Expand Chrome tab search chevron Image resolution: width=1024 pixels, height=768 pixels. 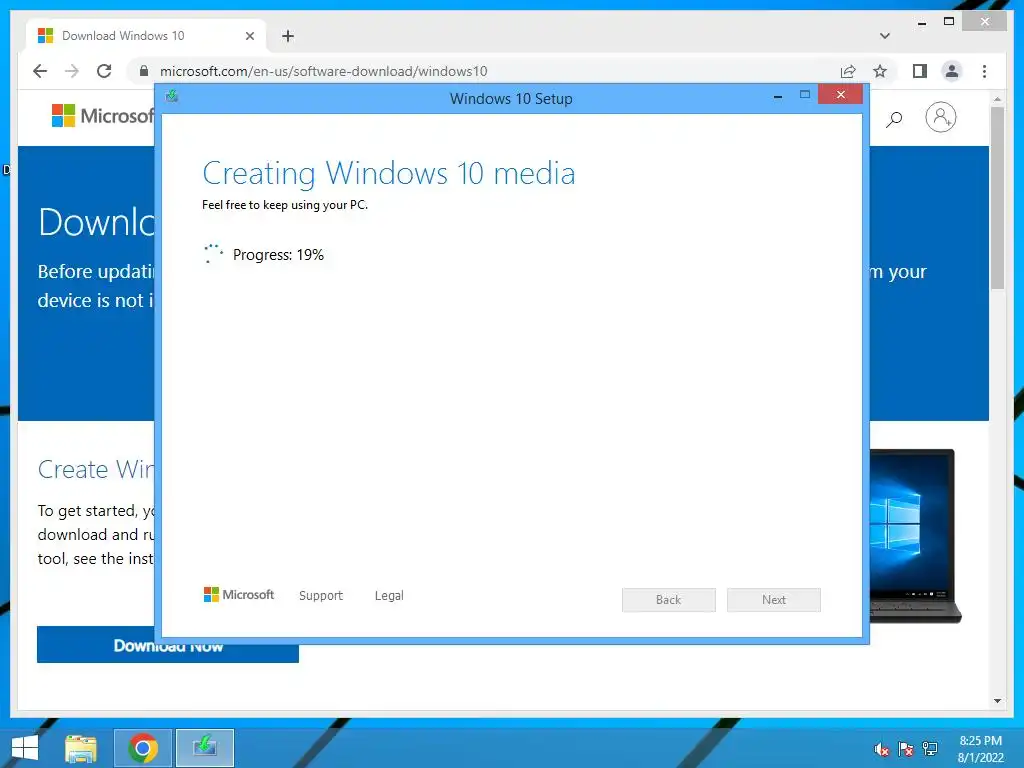[884, 36]
